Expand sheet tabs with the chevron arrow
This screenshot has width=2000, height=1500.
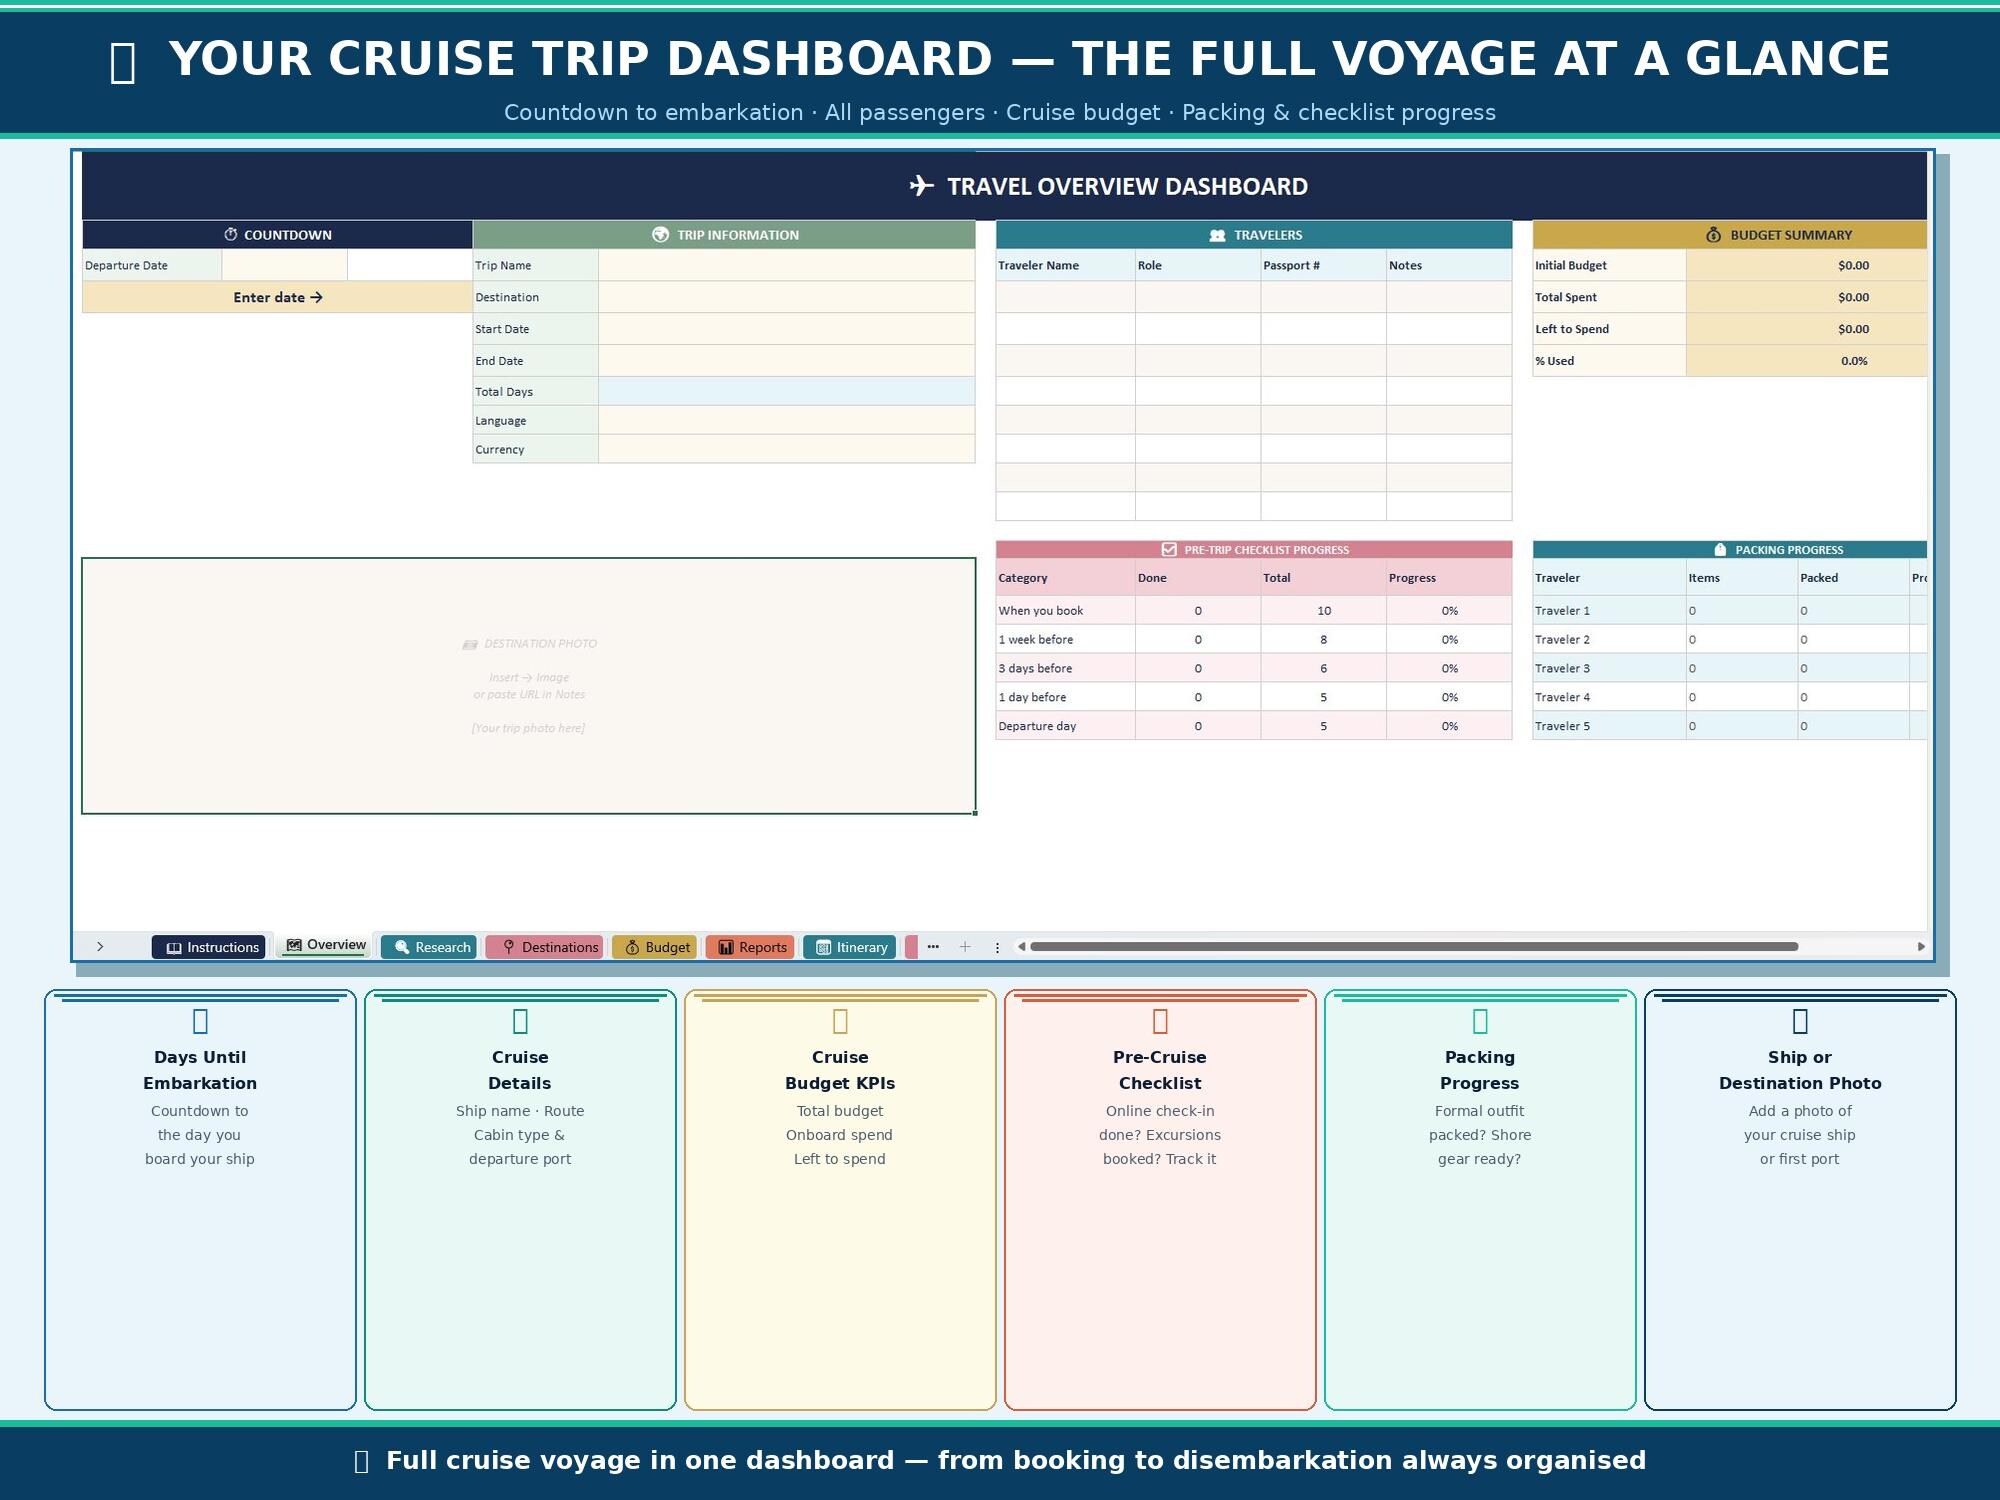pyautogui.click(x=100, y=946)
